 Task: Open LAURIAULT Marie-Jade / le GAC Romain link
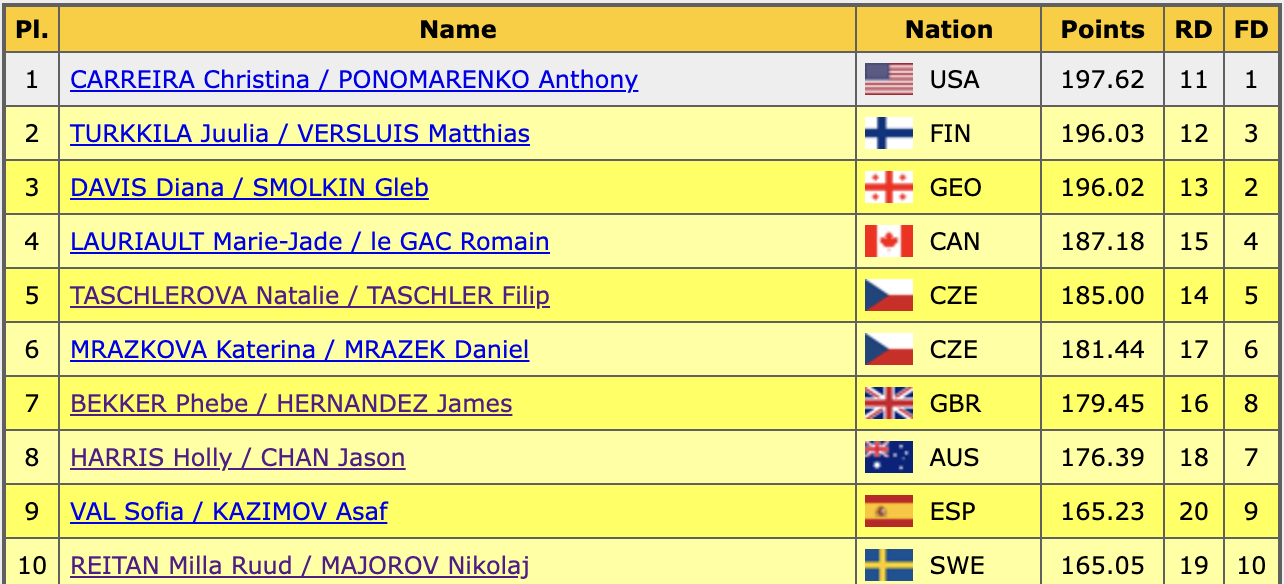click(x=309, y=242)
